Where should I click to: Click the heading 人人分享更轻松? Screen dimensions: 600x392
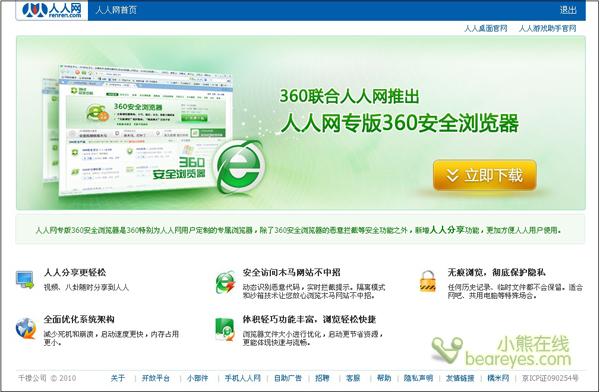(x=75, y=273)
